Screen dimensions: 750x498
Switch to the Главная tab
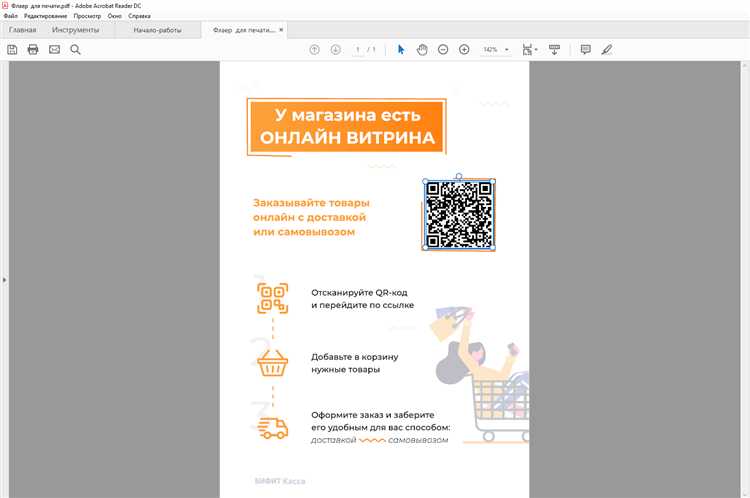coord(23,31)
